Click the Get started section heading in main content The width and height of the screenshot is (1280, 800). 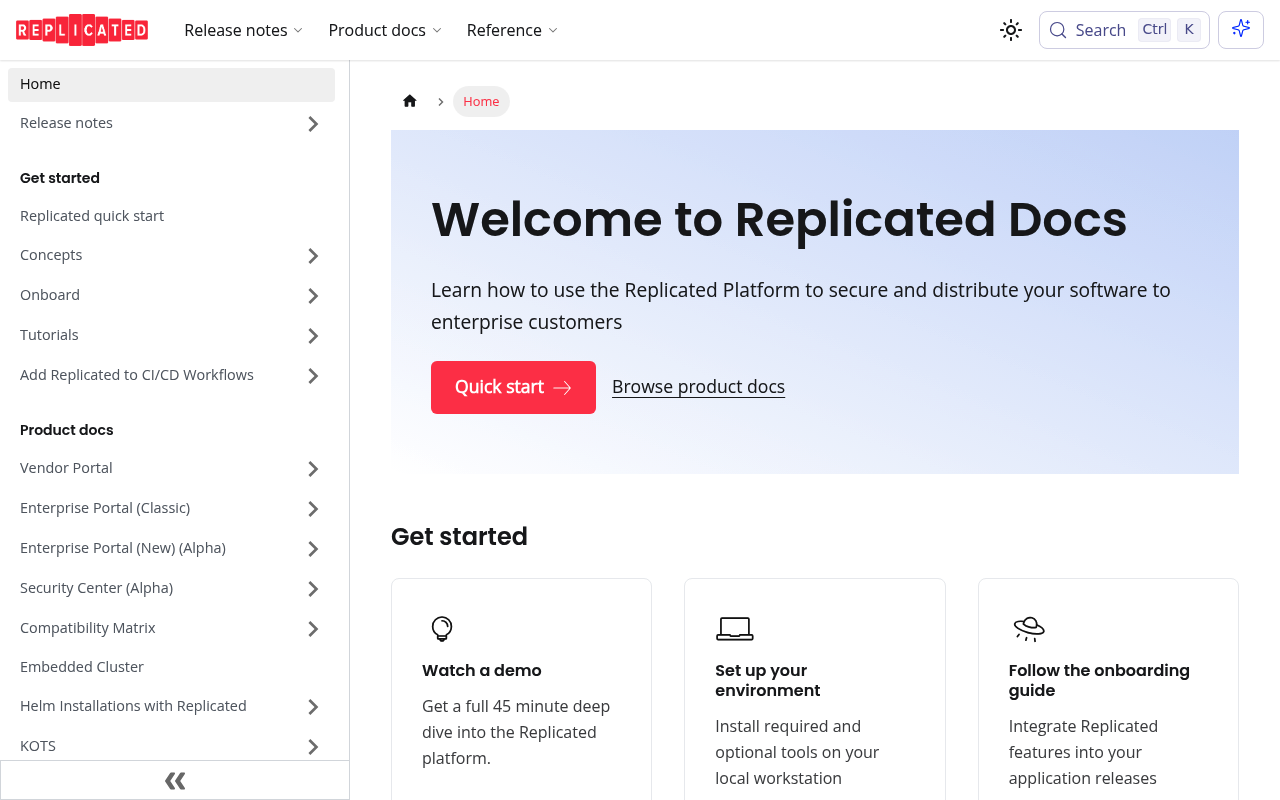click(459, 536)
